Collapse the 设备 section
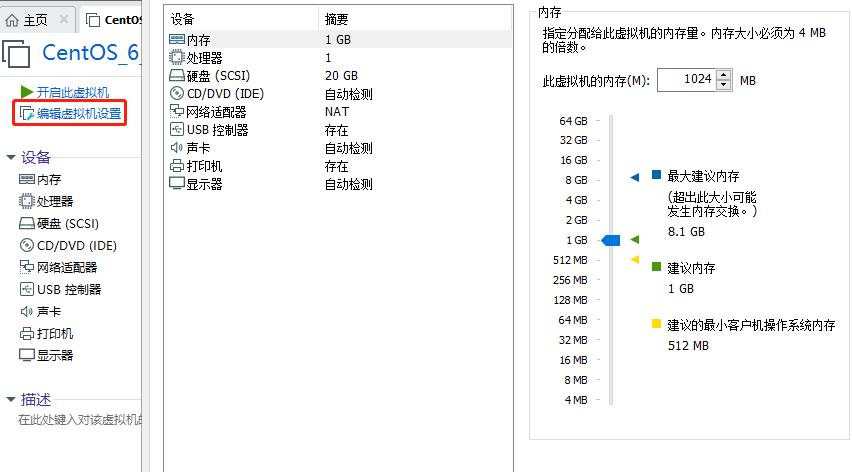This screenshot has height=472, width=852. point(10,158)
